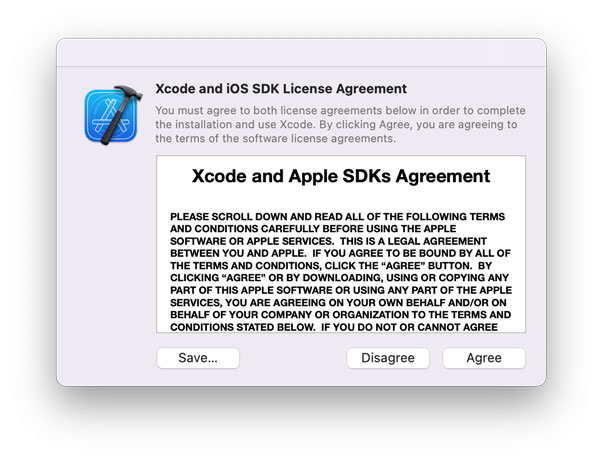Click the 'You must agree to both license agreements' description
This screenshot has width=602, height=460.
point(340,124)
